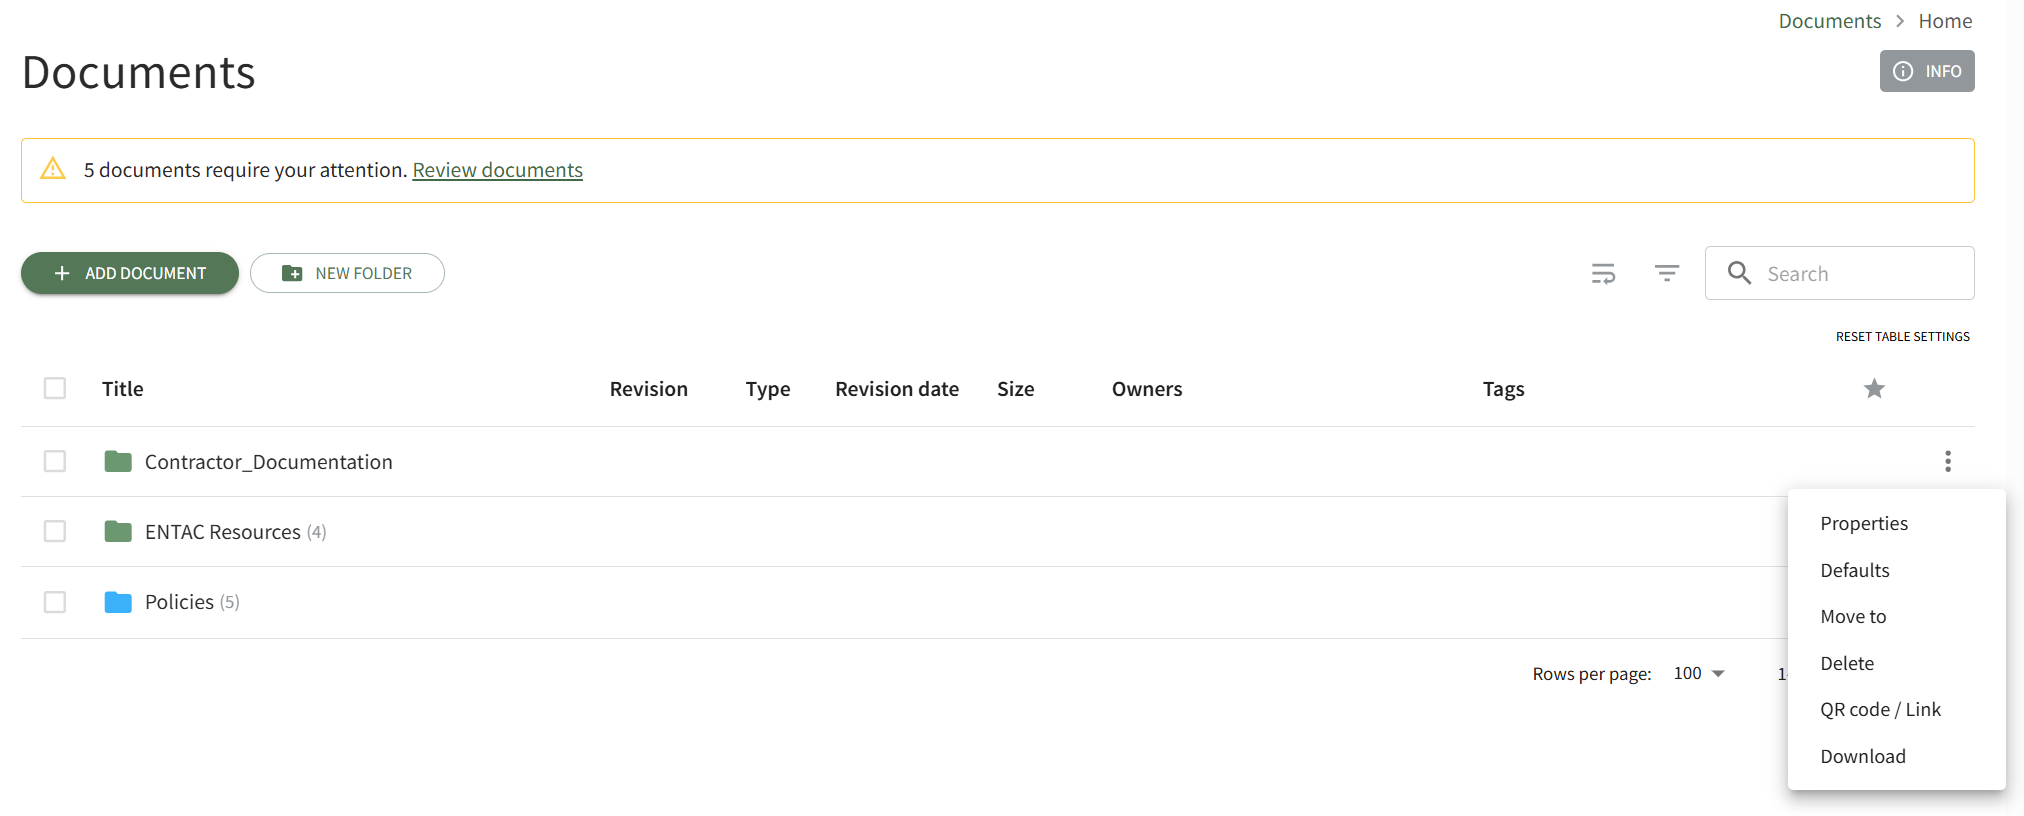Sort by the Title column header

click(x=122, y=389)
